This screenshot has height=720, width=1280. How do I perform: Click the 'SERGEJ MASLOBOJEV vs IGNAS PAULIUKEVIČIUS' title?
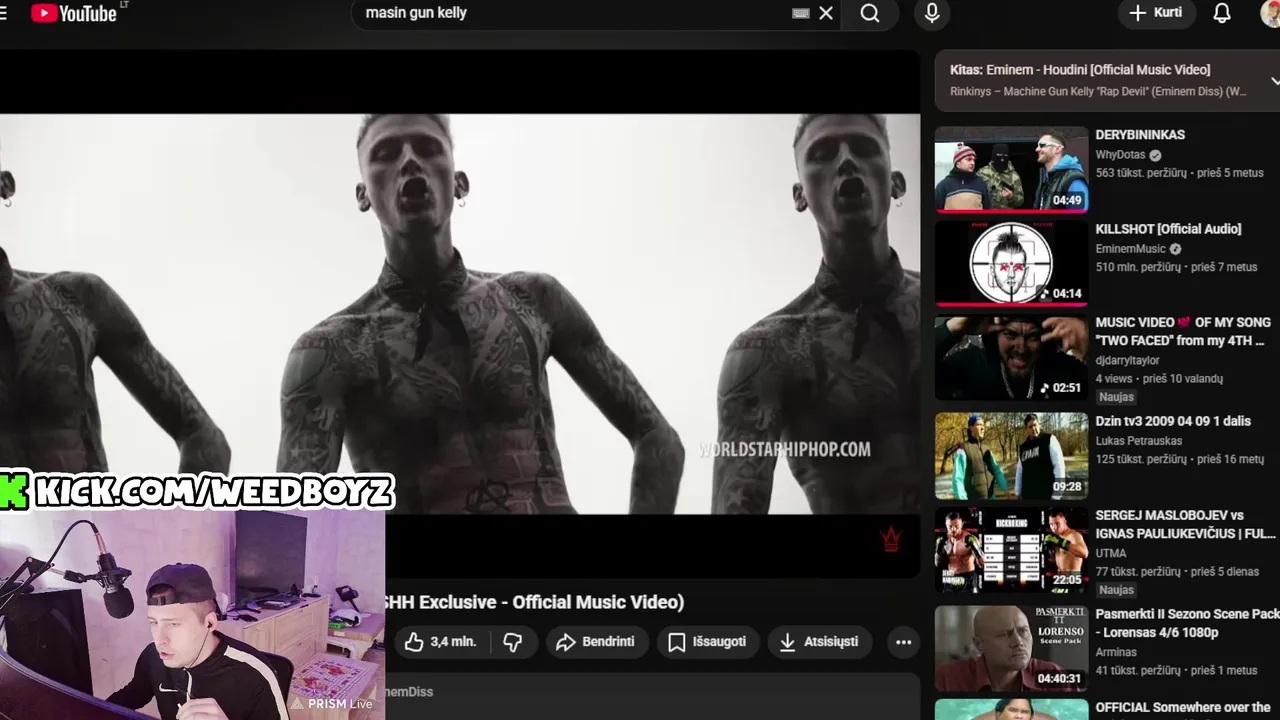1185,525
